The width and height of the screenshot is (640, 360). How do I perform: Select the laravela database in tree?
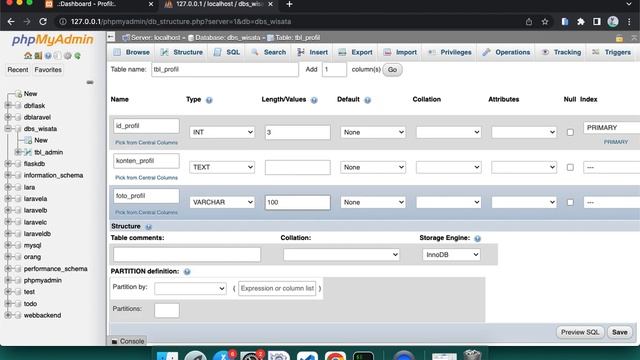(x=35, y=199)
